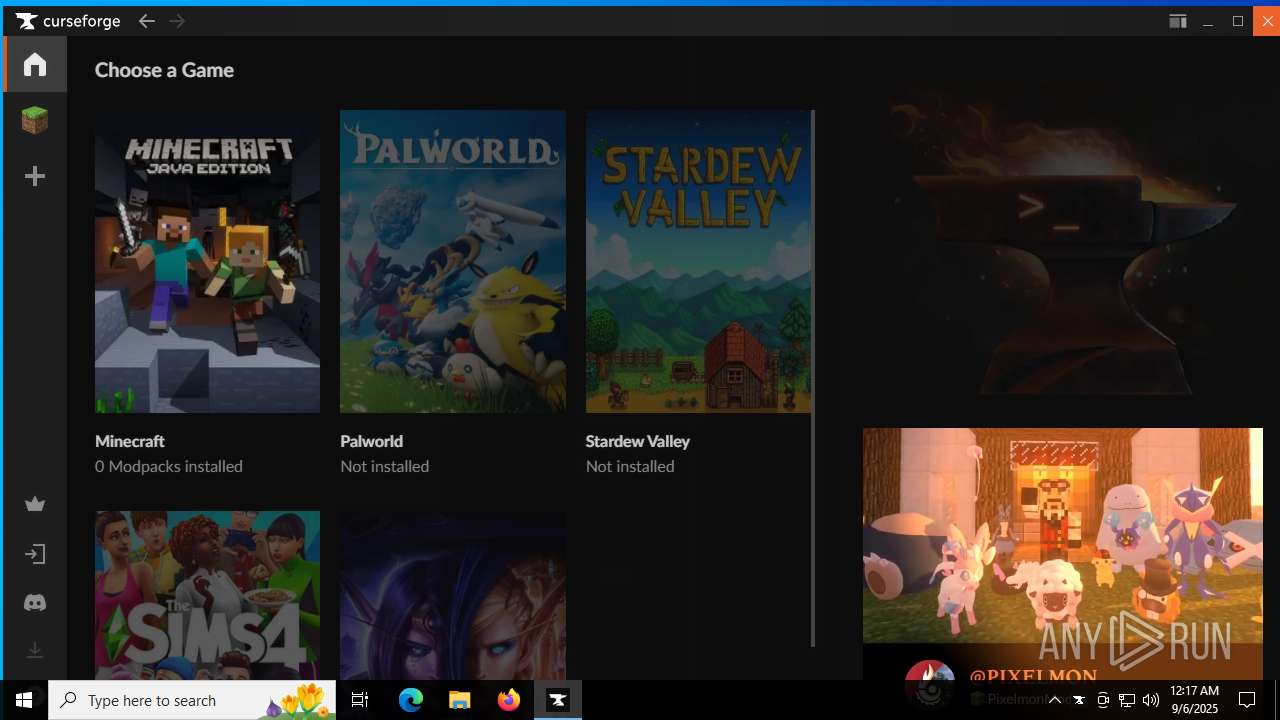The width and height of the screenshot is (1280, 720).
Task: Click the Minecraft title text
Action: point(130,441)
